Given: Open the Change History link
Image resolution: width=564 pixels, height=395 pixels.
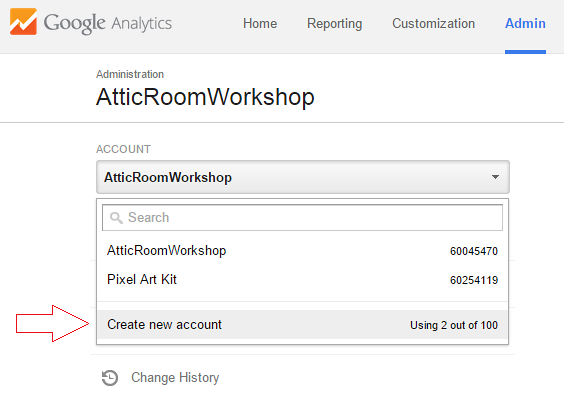Looking at the screenshot, I should [175, 378].
